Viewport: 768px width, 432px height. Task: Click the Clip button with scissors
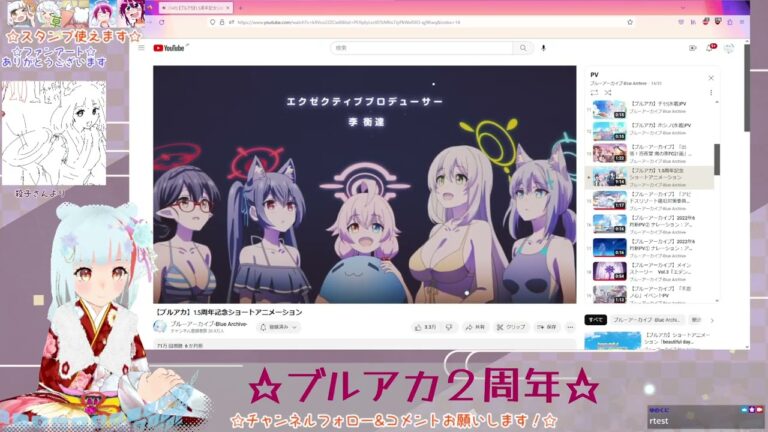click(511, 327)
